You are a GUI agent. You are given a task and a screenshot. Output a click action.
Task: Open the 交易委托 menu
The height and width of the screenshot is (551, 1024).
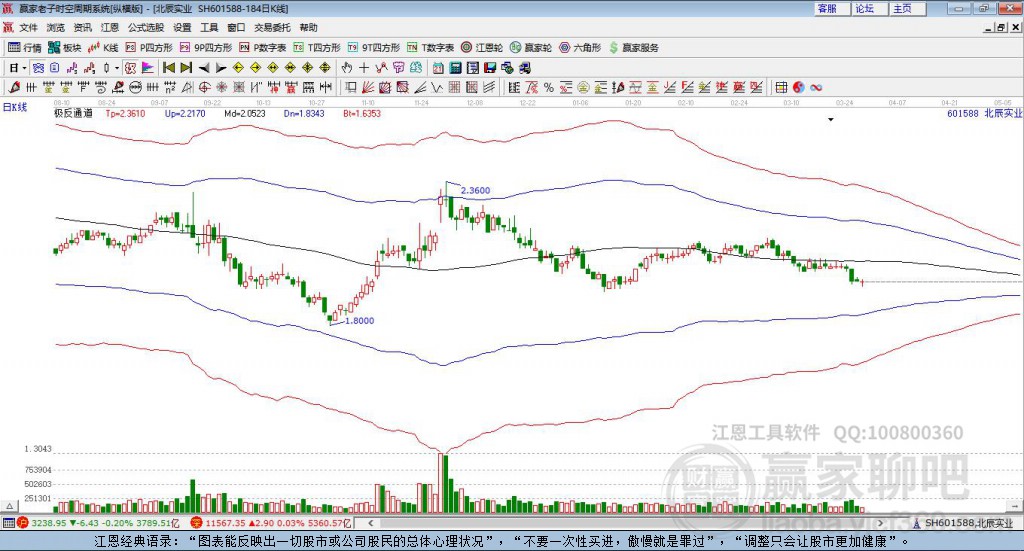pyautogui.click(x=272, y=27)
